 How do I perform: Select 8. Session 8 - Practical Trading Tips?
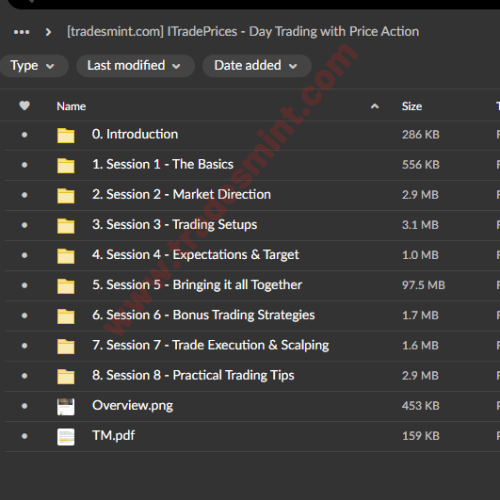[193, 375]
